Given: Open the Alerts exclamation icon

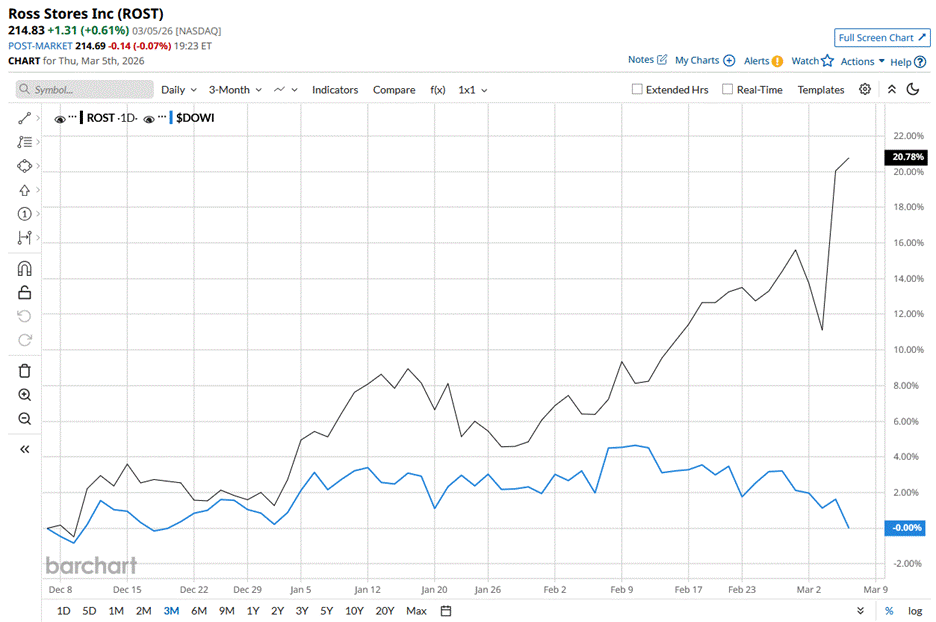Looking at the screenshot, I should pos(777,61).
